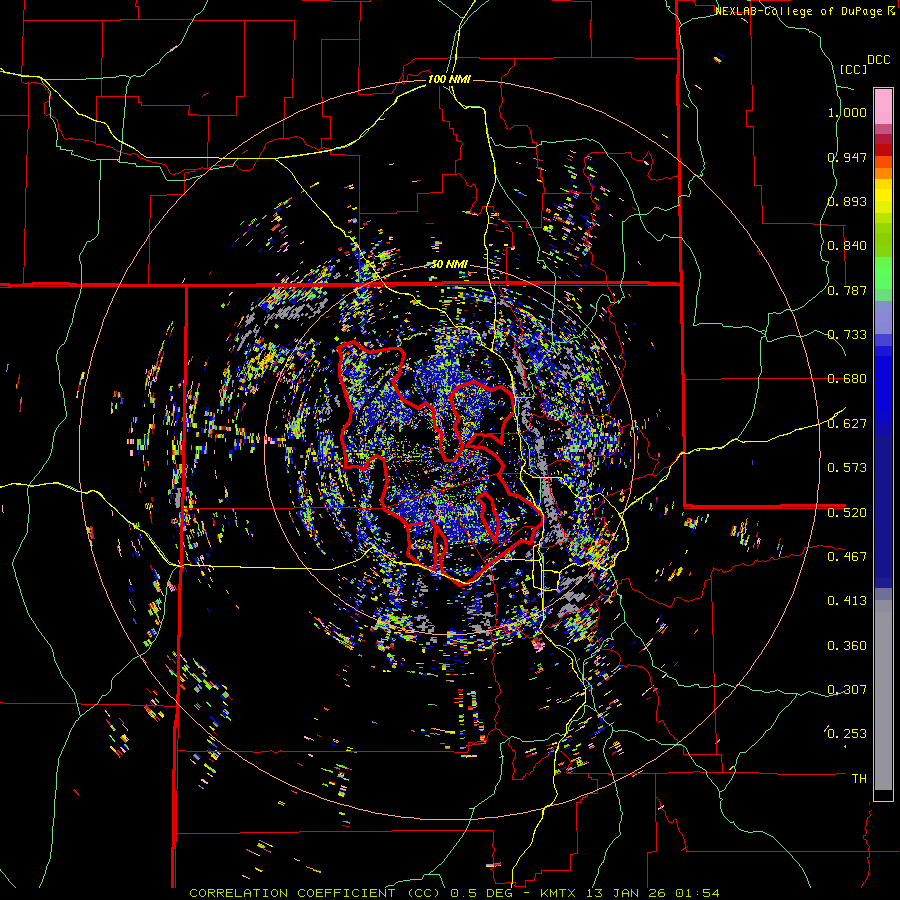
Task: Click the 0.307 legend value
Action: point(847,690)
